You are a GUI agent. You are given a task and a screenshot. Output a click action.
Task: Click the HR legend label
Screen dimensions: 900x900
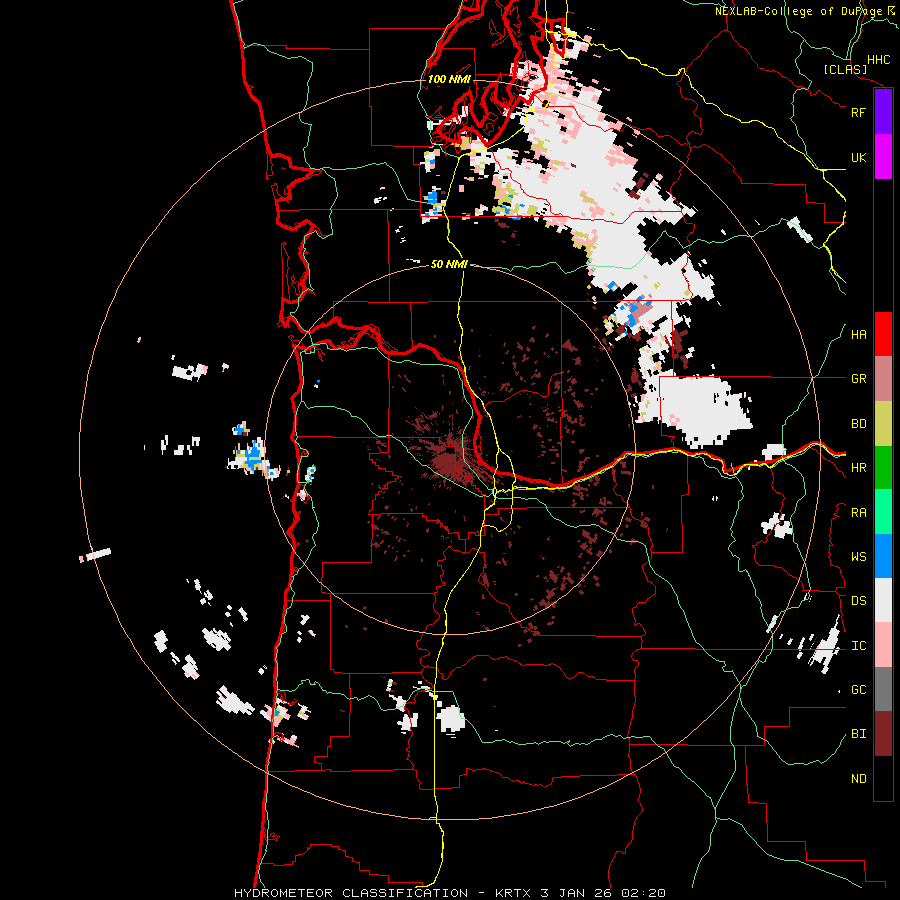click(858, 468)
